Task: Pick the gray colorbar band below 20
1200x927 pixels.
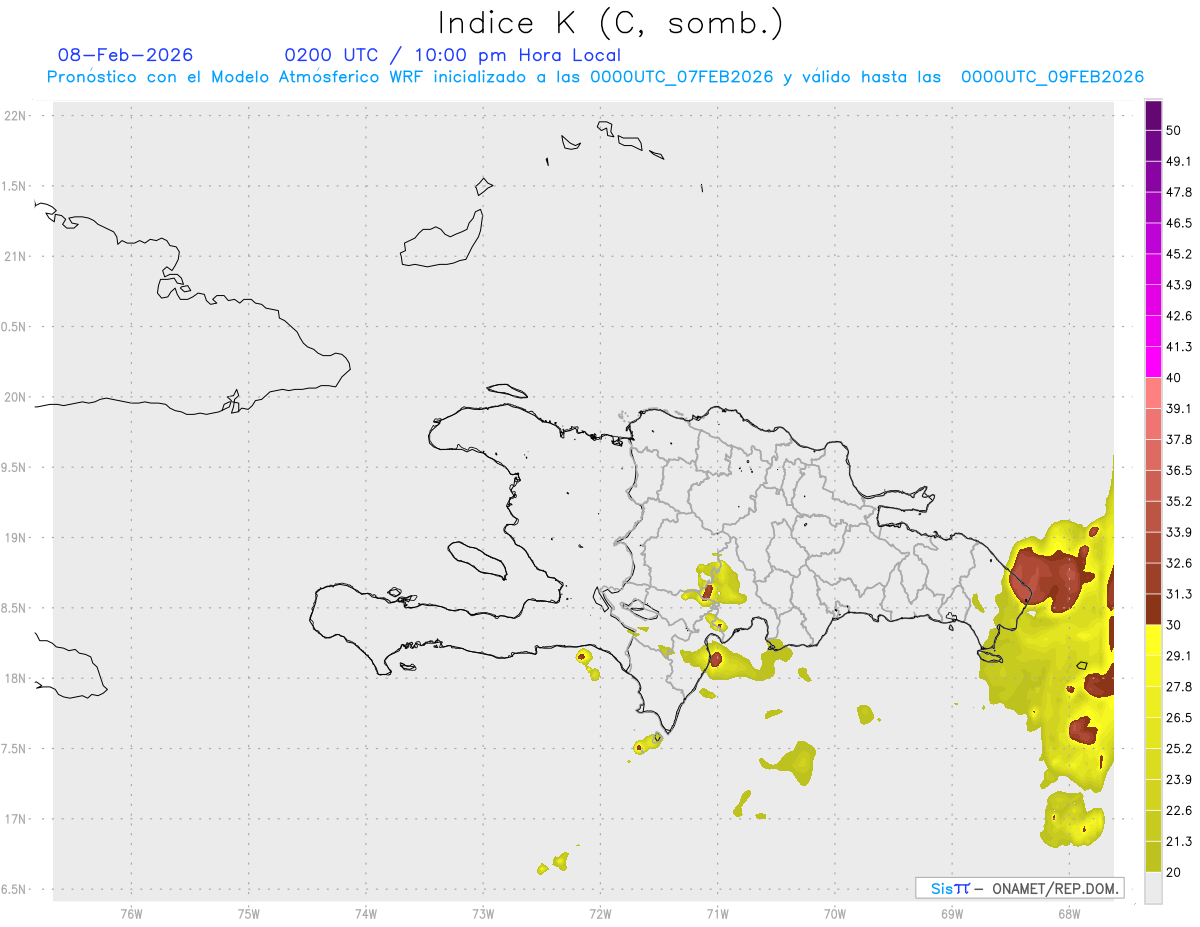Action: (x=1153, y=887)
